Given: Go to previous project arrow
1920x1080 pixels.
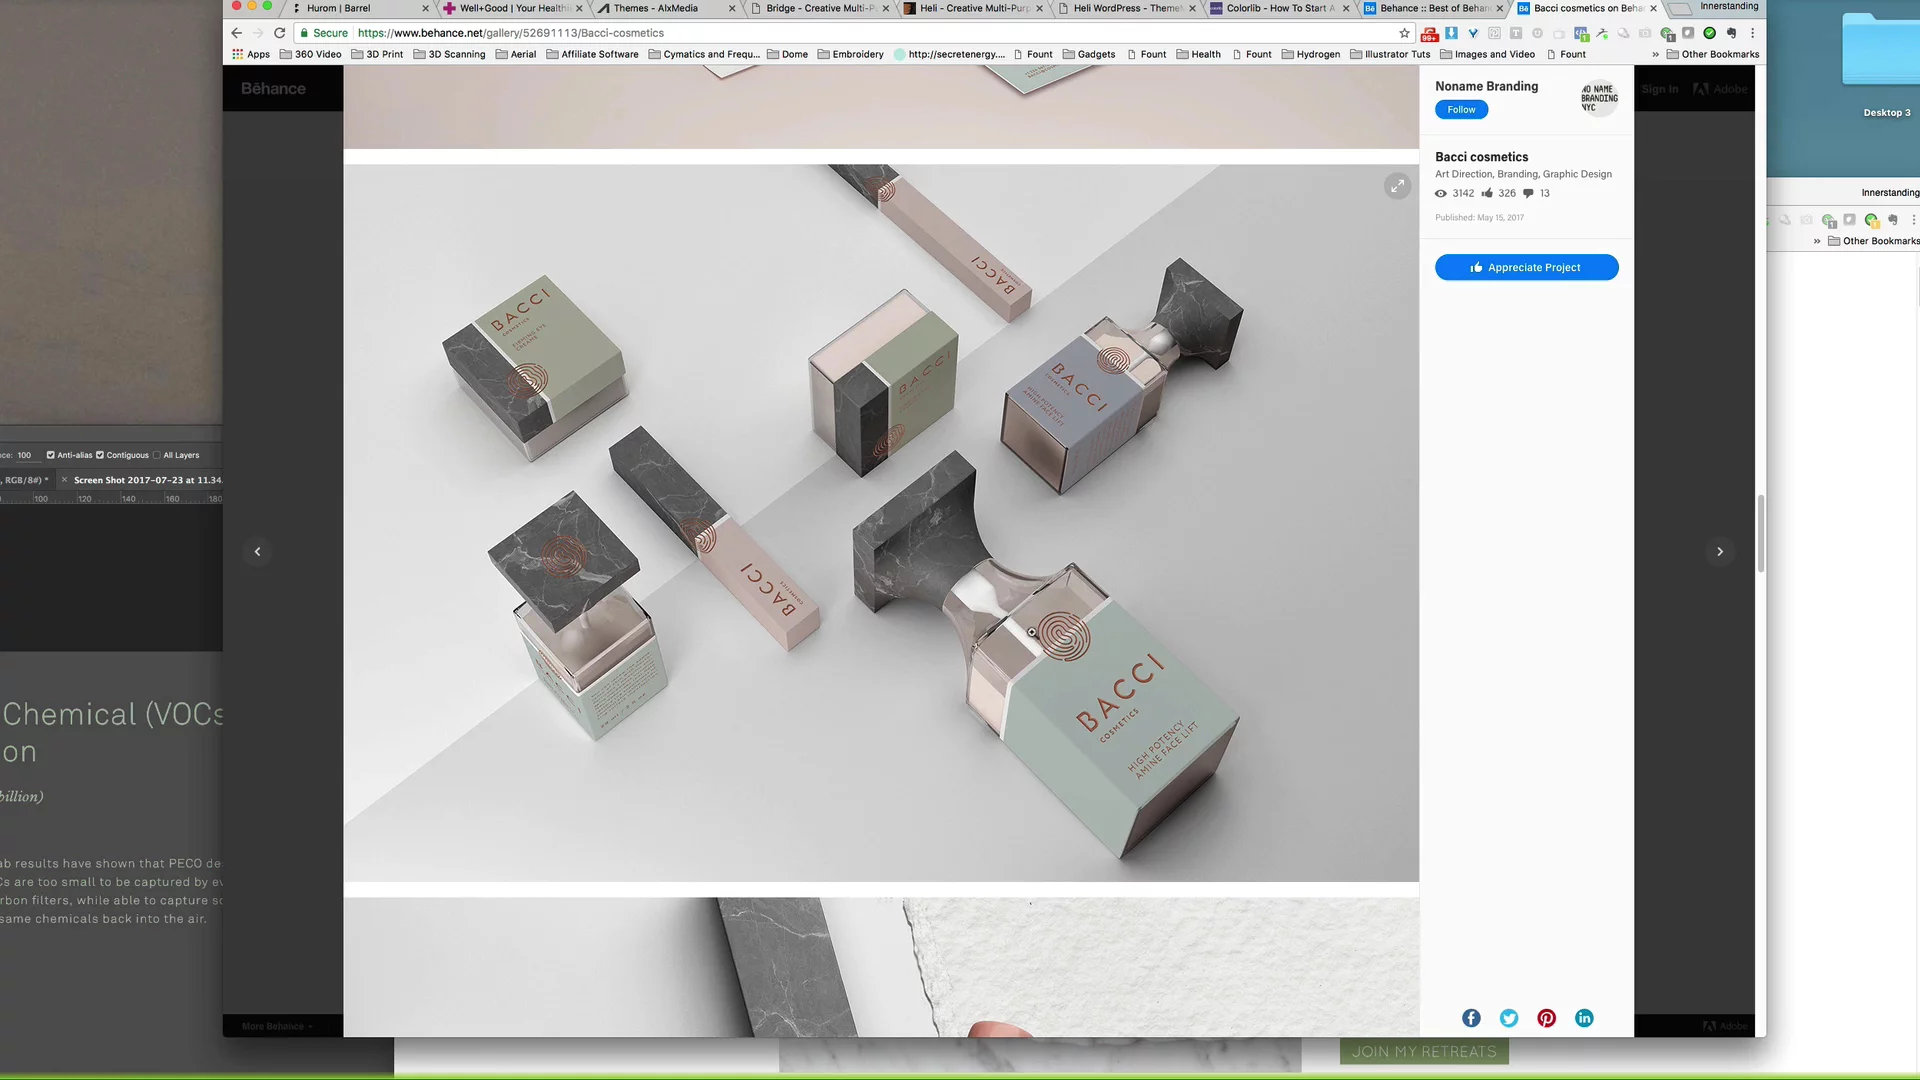Looking at the screenshot, I should tap(257, 551).
